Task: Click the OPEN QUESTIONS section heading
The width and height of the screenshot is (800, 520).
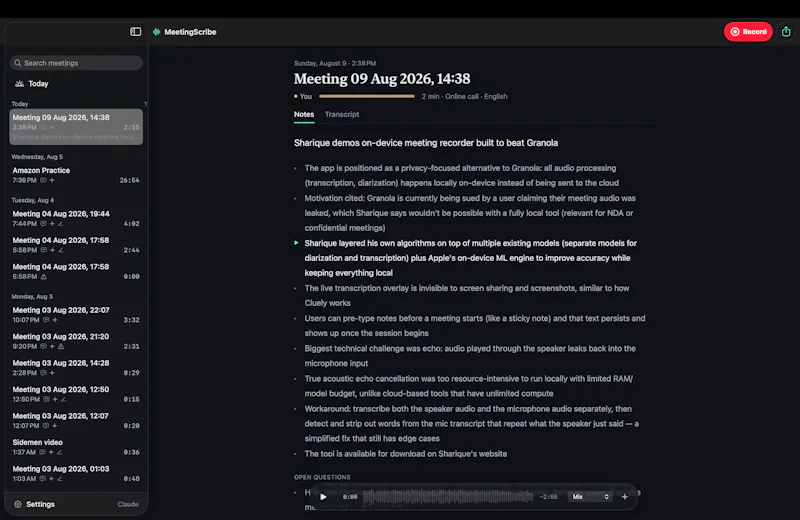Action: coord(322,477)
